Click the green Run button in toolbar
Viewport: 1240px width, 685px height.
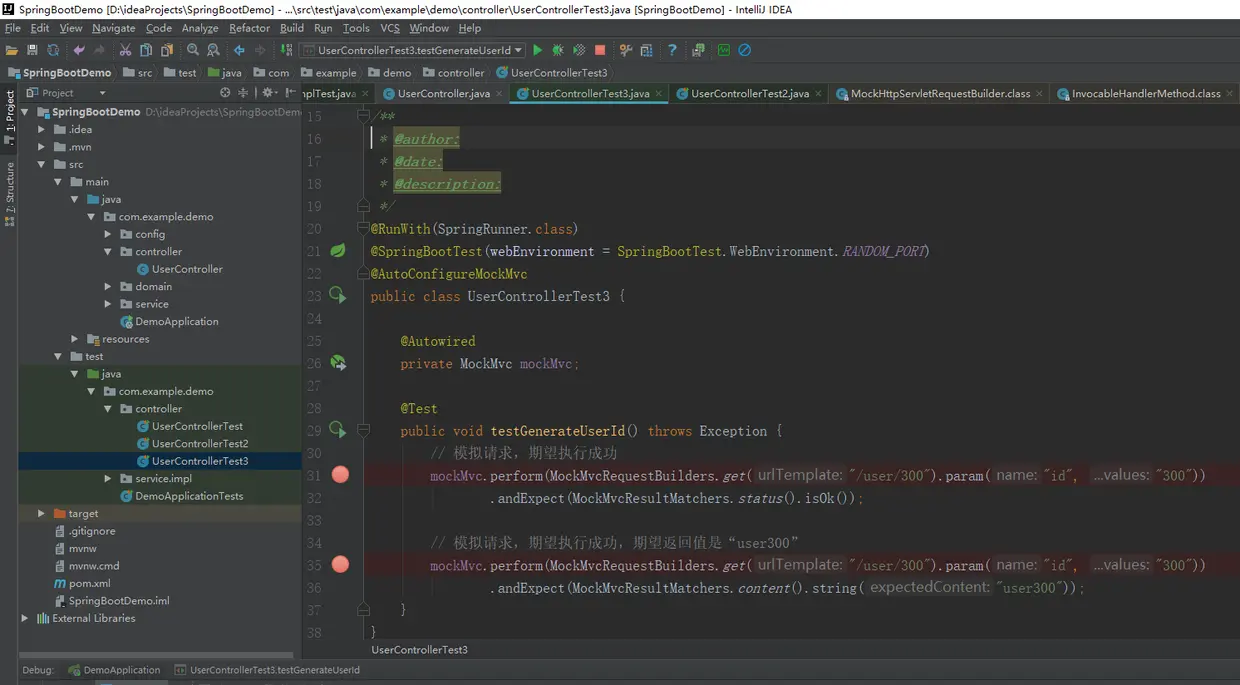click(538, 50)
